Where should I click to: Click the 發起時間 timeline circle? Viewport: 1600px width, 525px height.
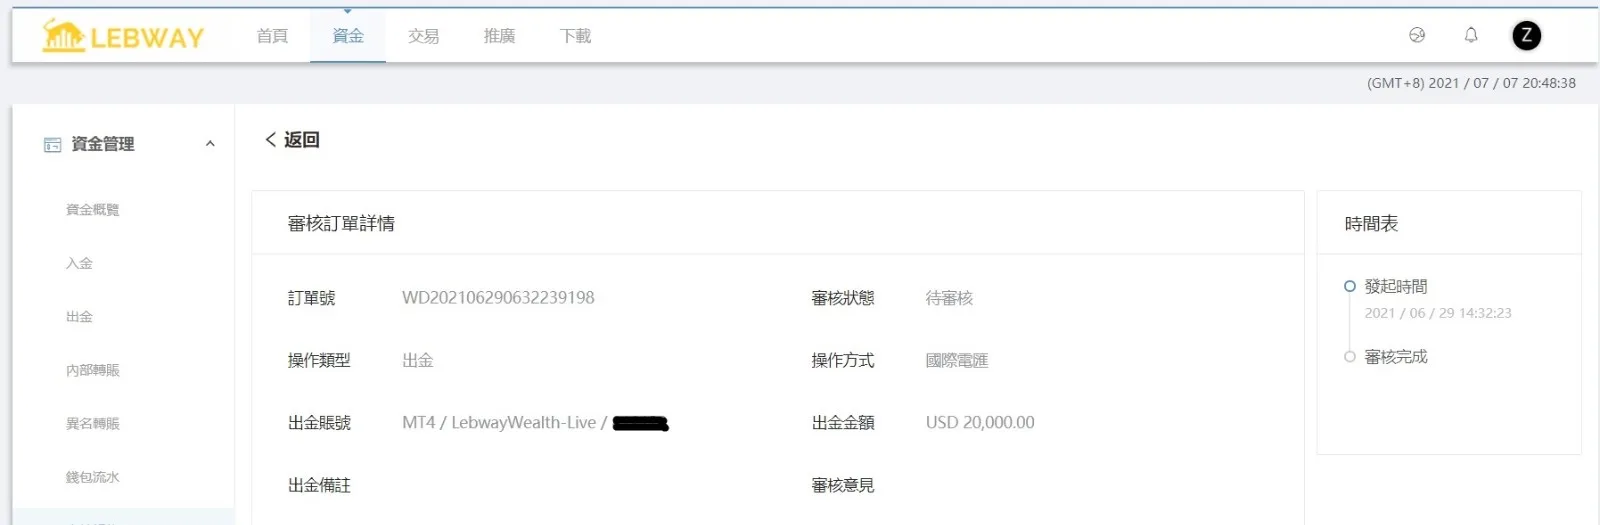point(1350,286)
